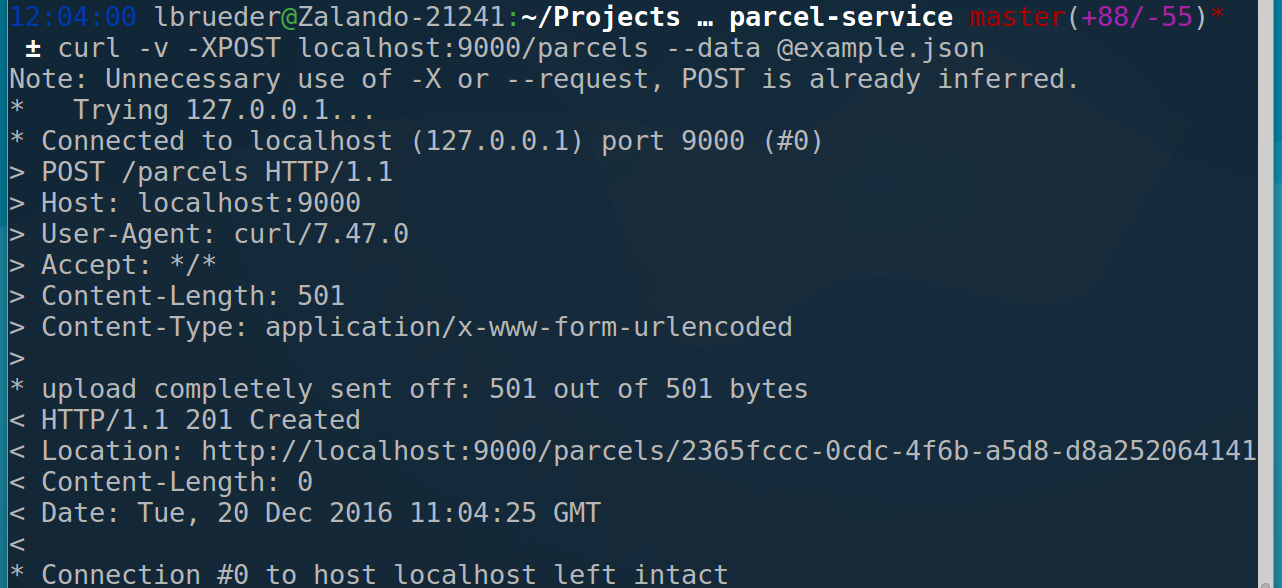Click the 'Connection #0 left intact' line
The width and height of the screenshot is (1282, 588).
[x=384, y=575]
